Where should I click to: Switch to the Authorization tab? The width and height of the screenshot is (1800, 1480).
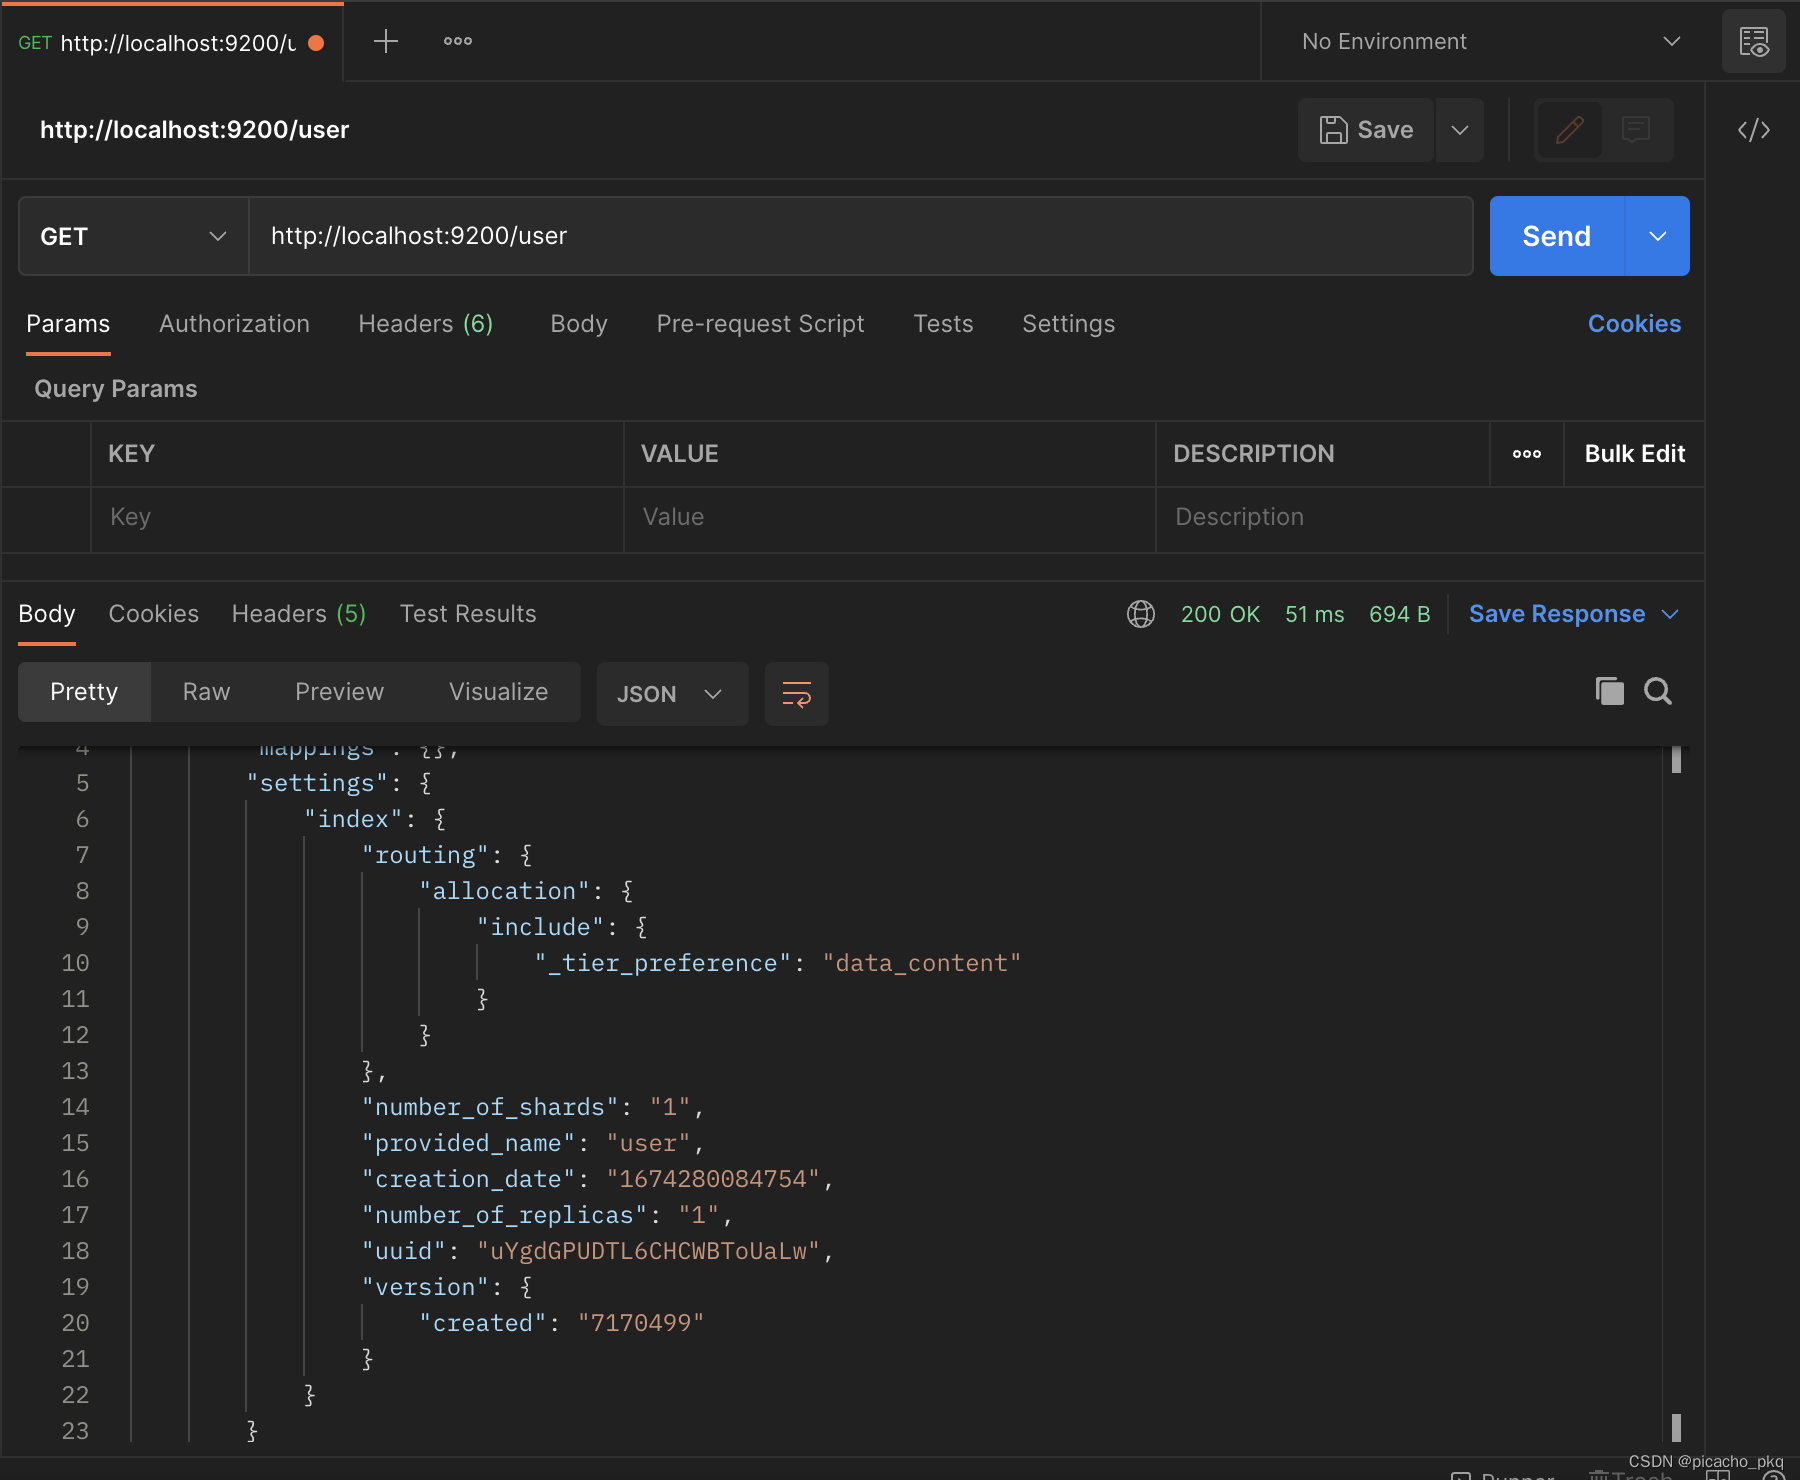coord(234,324)
